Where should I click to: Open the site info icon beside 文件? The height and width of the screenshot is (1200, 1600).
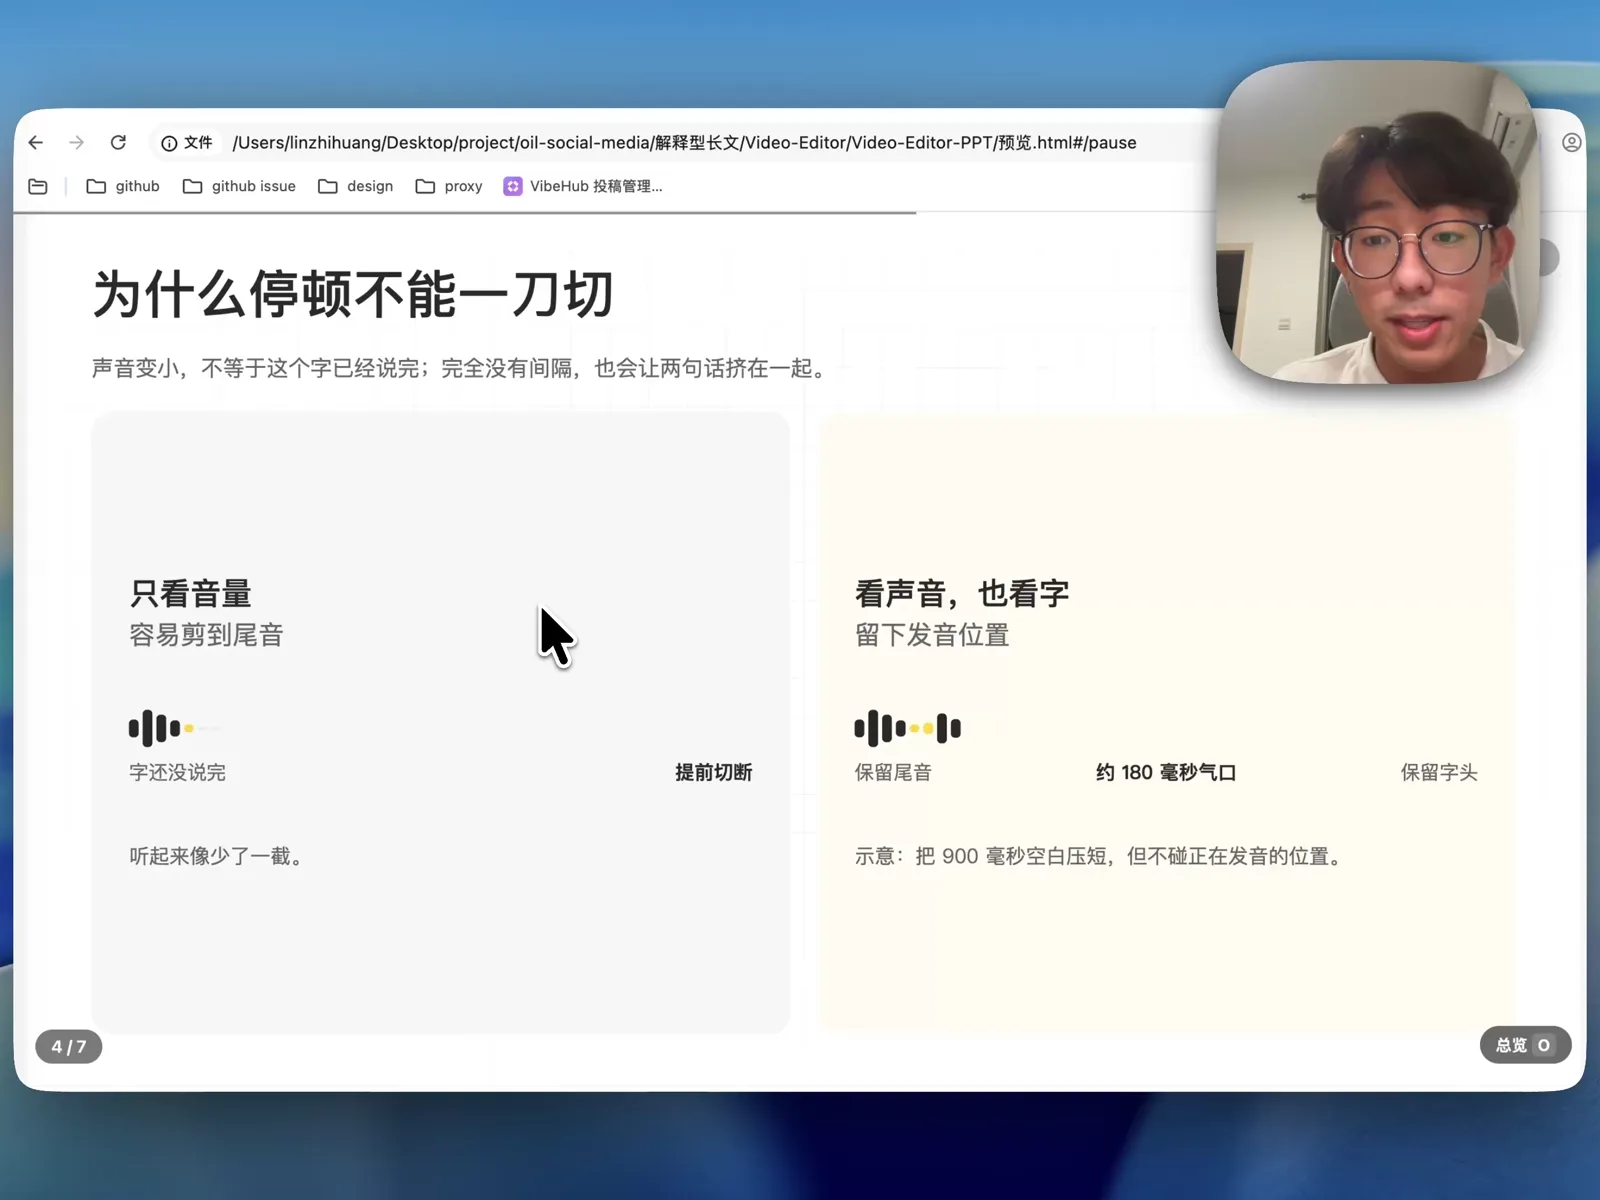coord(169,143)
